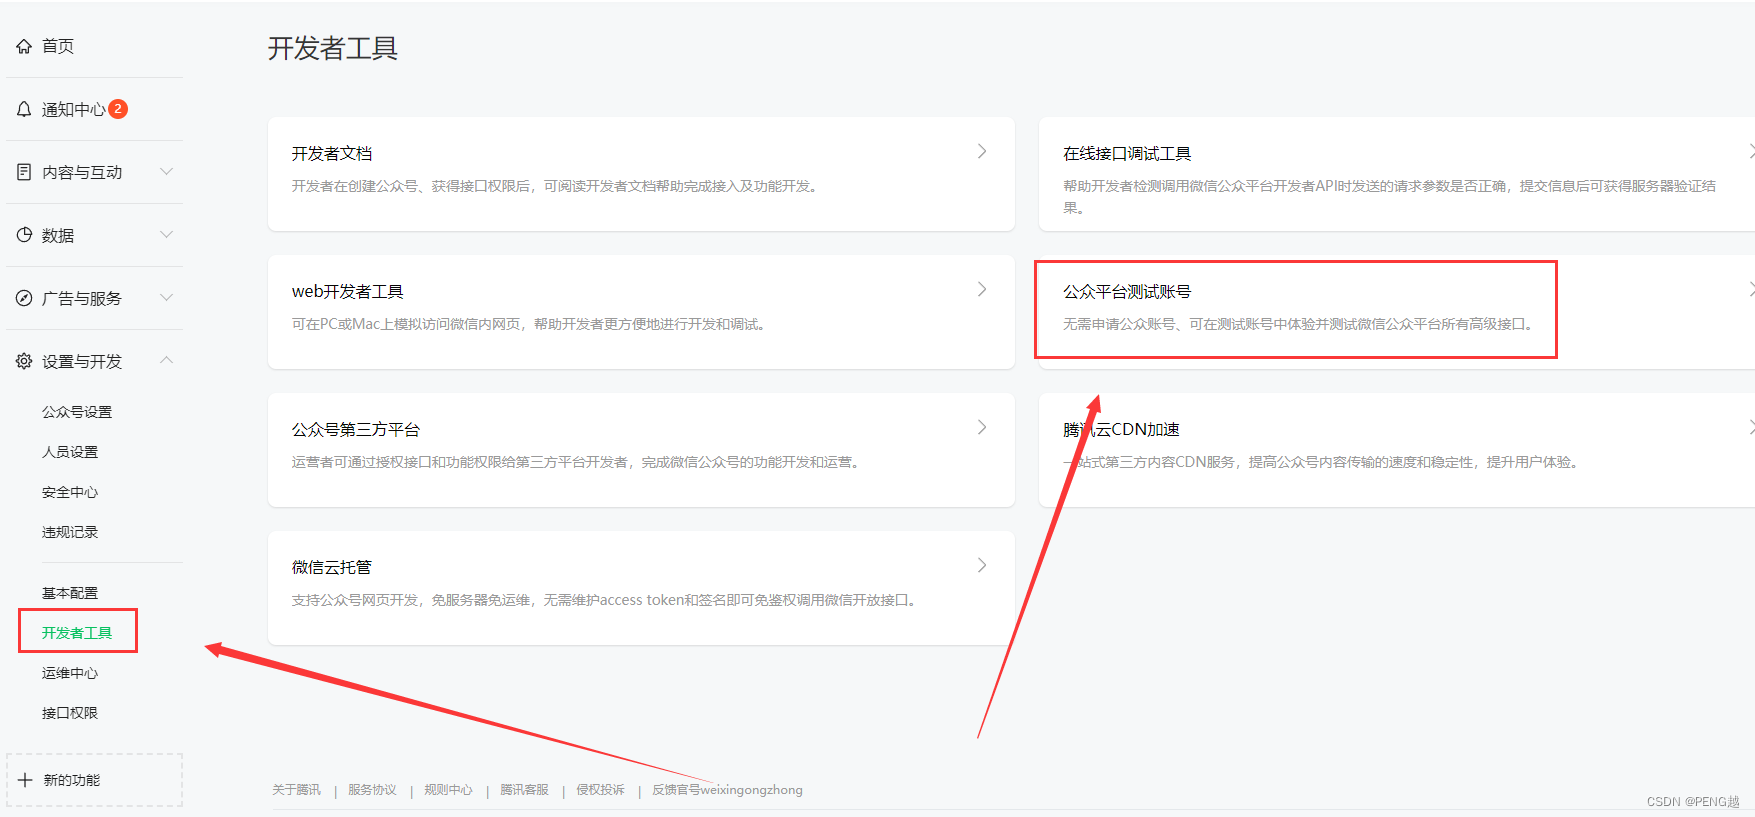Open the 微信云托管 card title
This screenshot has width=1755, height=817.
[332, 567]
